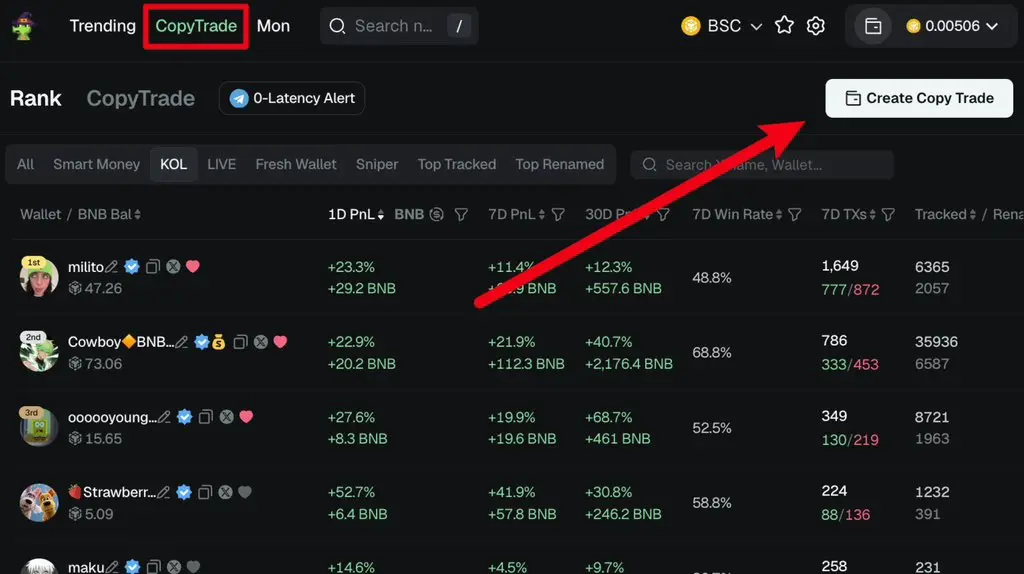The width and height of the screenshot is (1024, 574).
Task: Open the oooooyoung wallet name
Action: pos(112,417)
